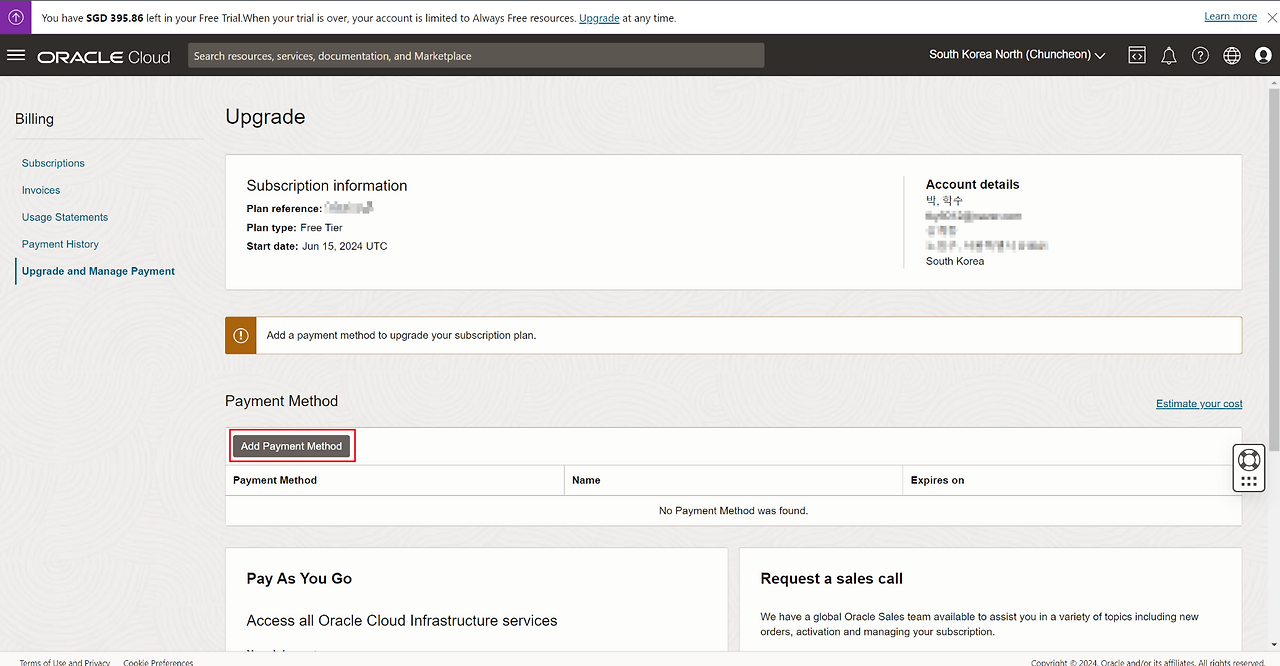Go to Subscriptions in Billing menu
Screen dimensions: 1280x666
click(x=53, y=163)
